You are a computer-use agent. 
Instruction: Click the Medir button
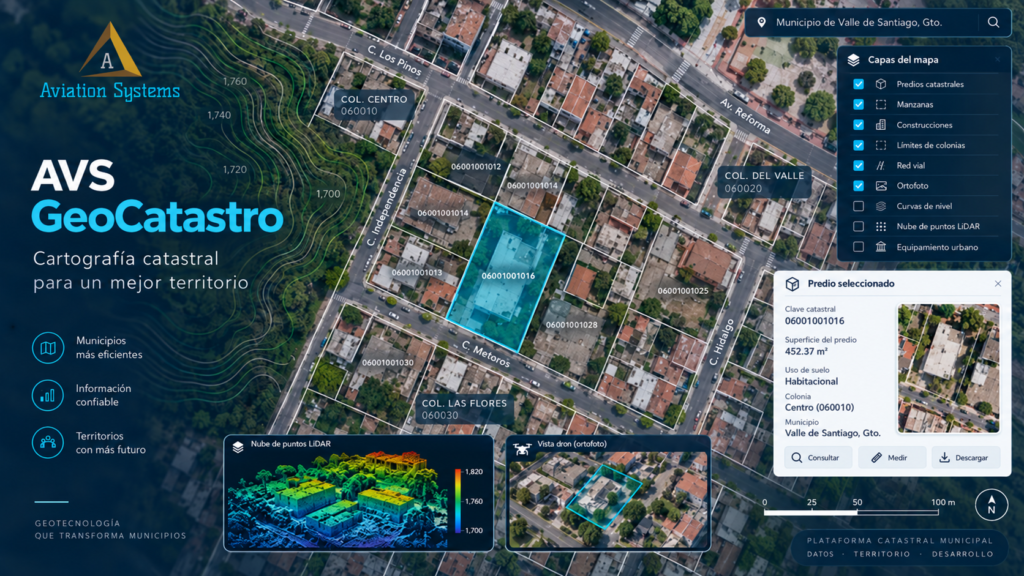click(x=892, y=458)
